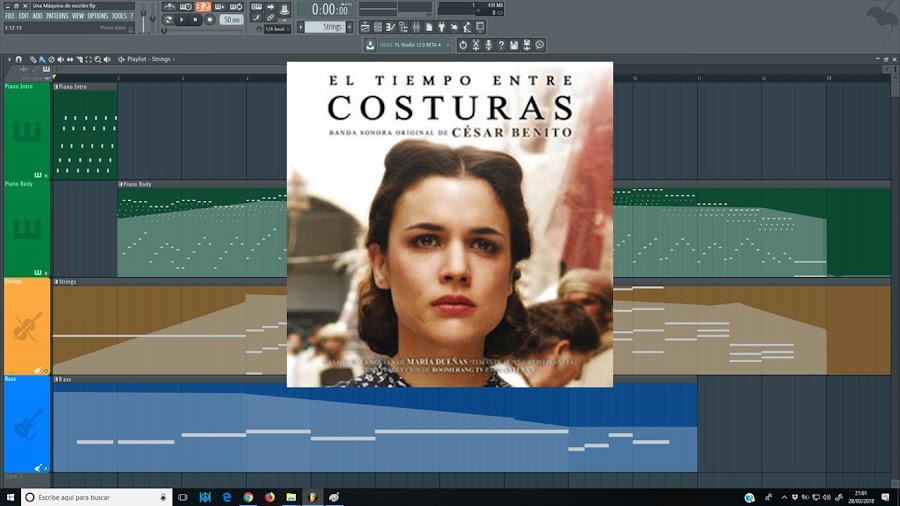Click the tempo tapper lamp icon
Screen dimensions: 900x506
pyautogui.click(x=467, y=27)
